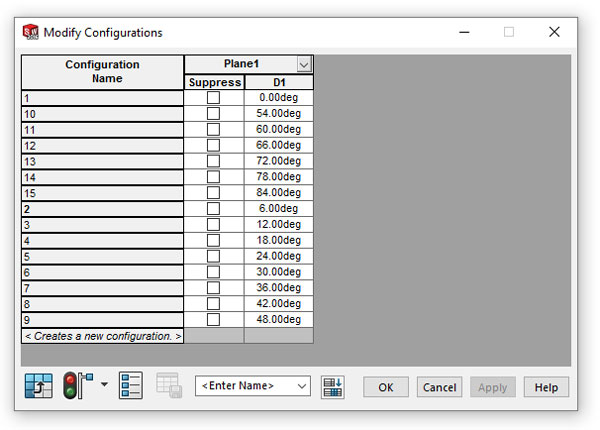The width and height of the screenshot is (600, 430).
Task: Click the traffic light rebuild icon
Action: 73,386
